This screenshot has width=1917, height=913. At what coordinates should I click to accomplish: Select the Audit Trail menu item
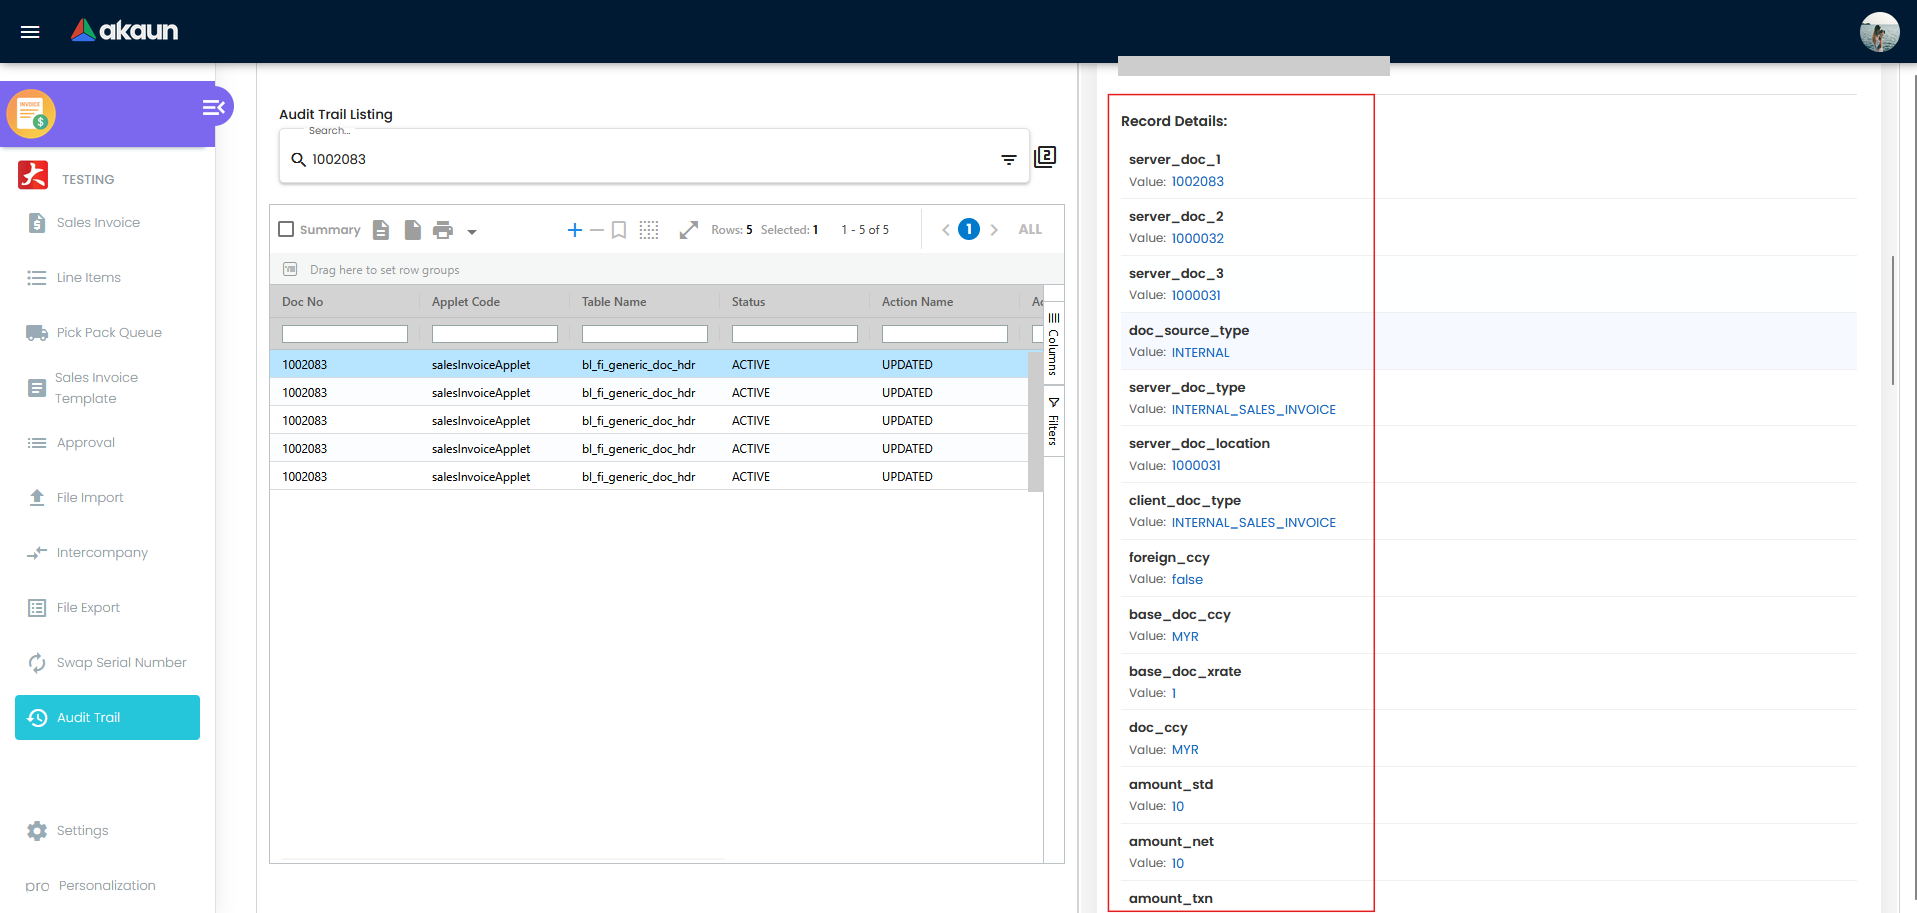point(107,718)
